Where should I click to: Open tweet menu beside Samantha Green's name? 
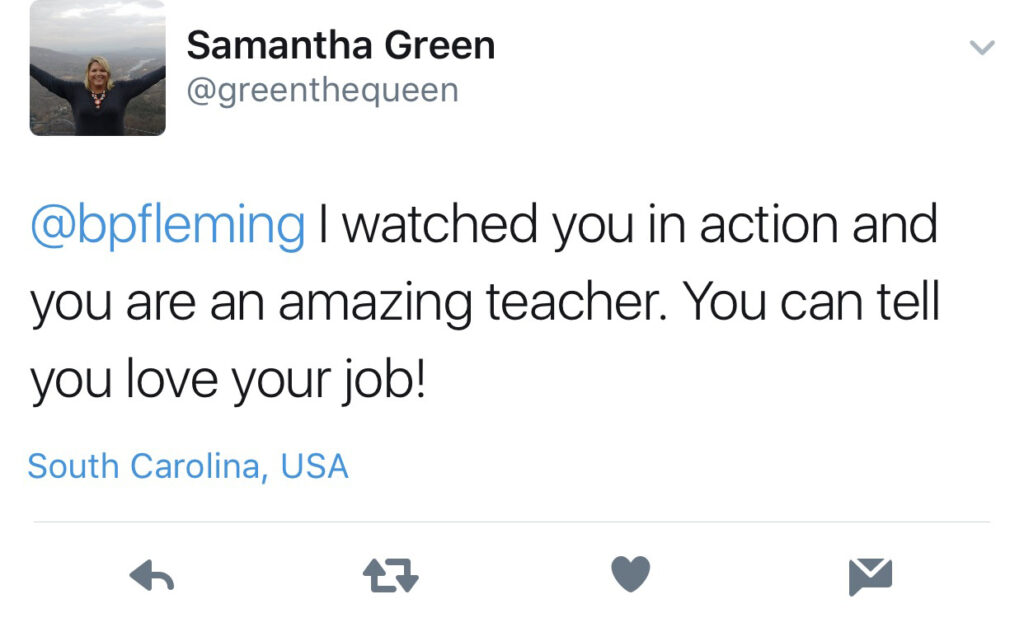point(982,48)
